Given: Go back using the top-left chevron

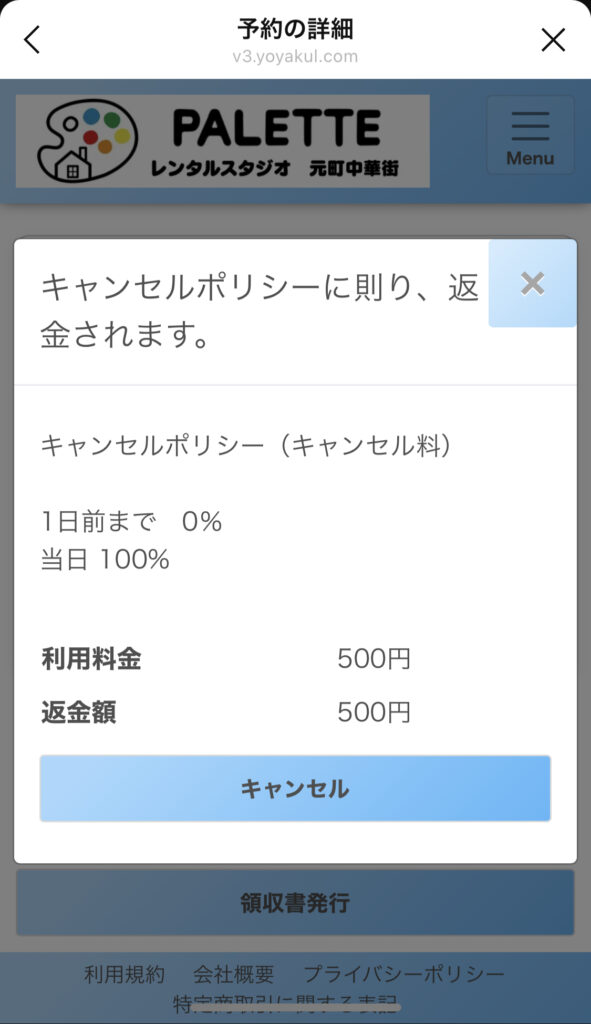Looking at the screenshot, I should point(32,40).
